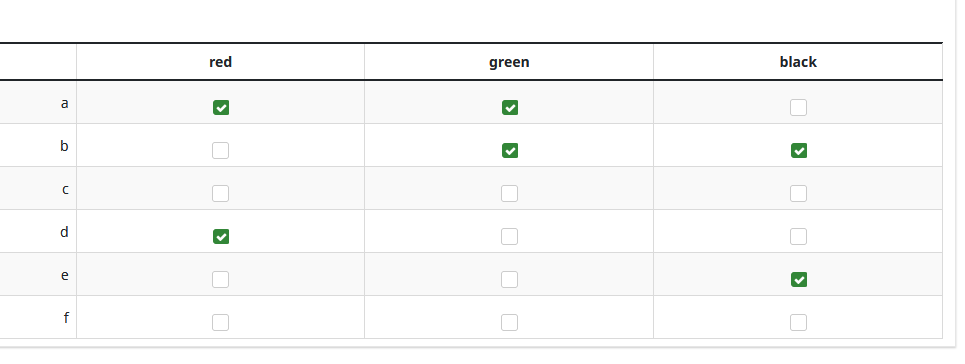
Task: Check the black checkbox in row f
Action: (x=798, y=323)
